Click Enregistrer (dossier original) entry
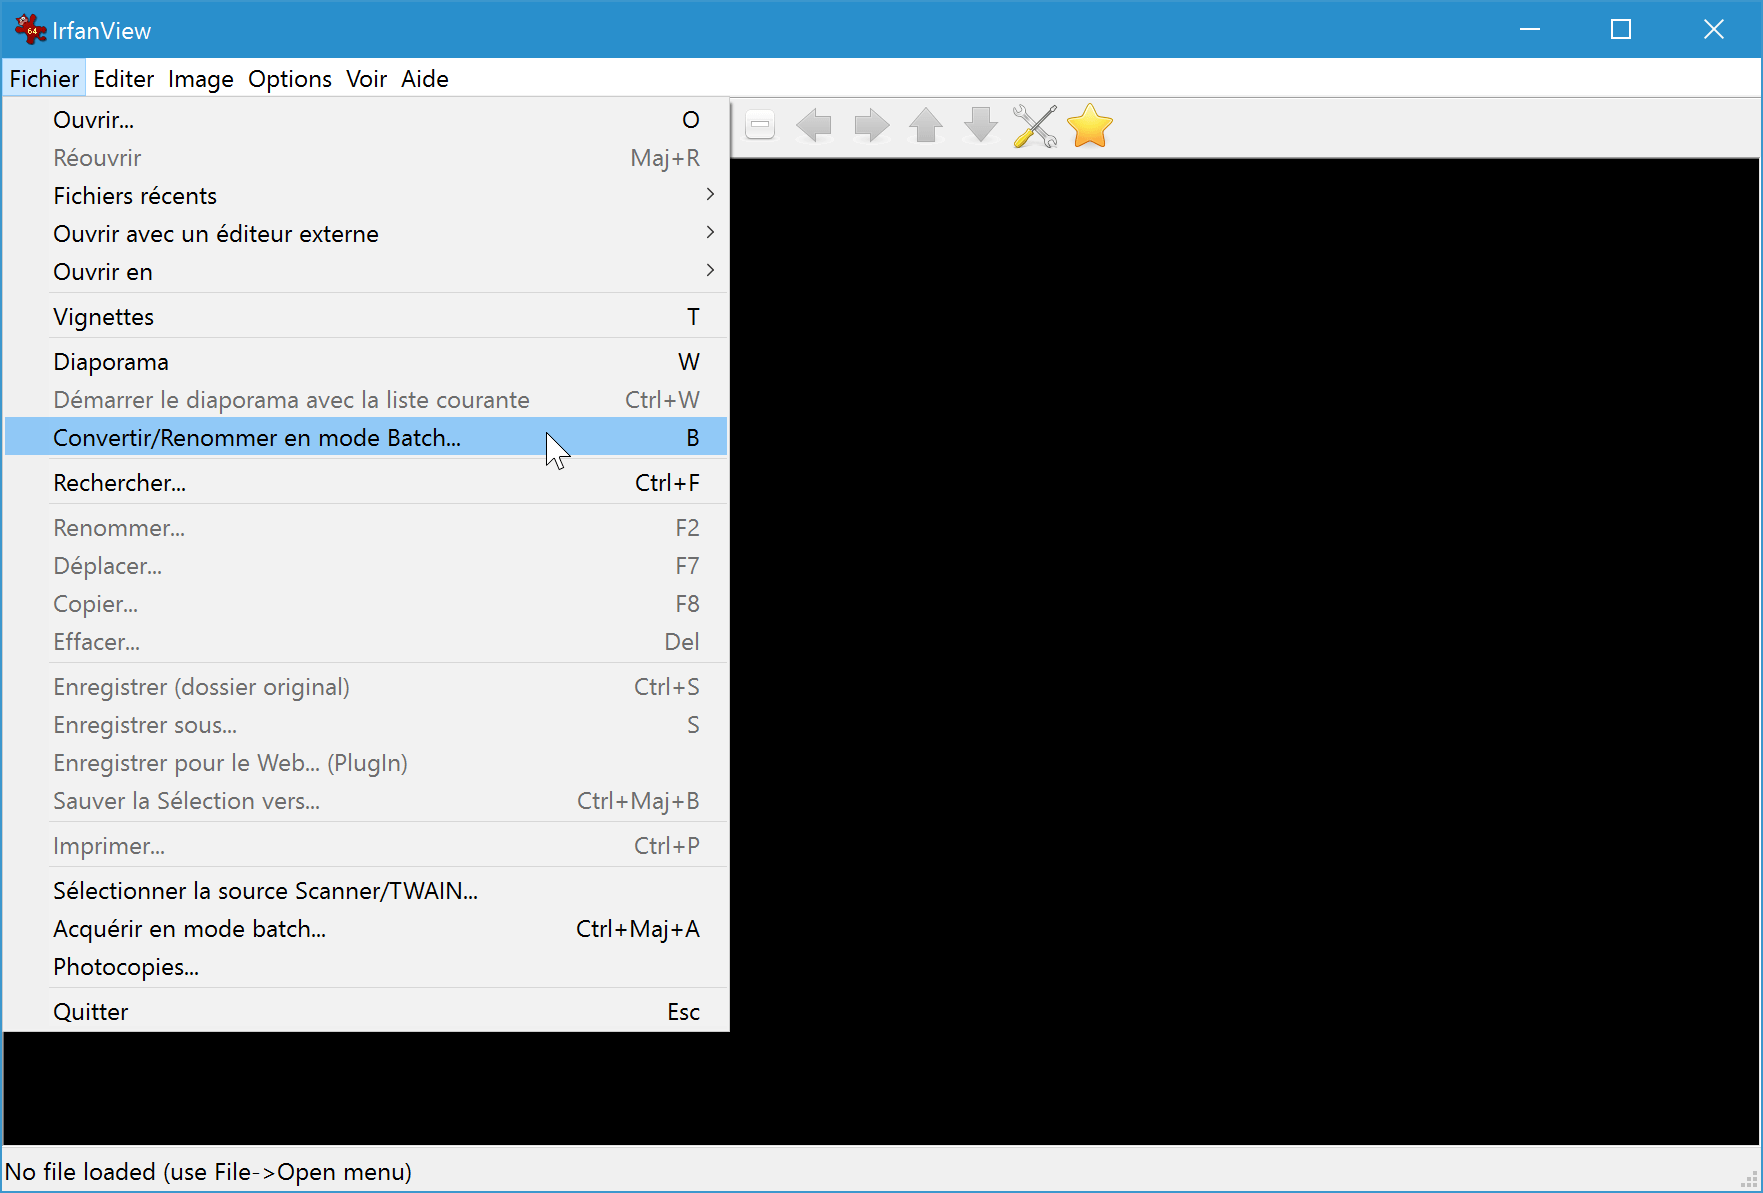This screenshot has height=1193, width=1763. (366, 687)
